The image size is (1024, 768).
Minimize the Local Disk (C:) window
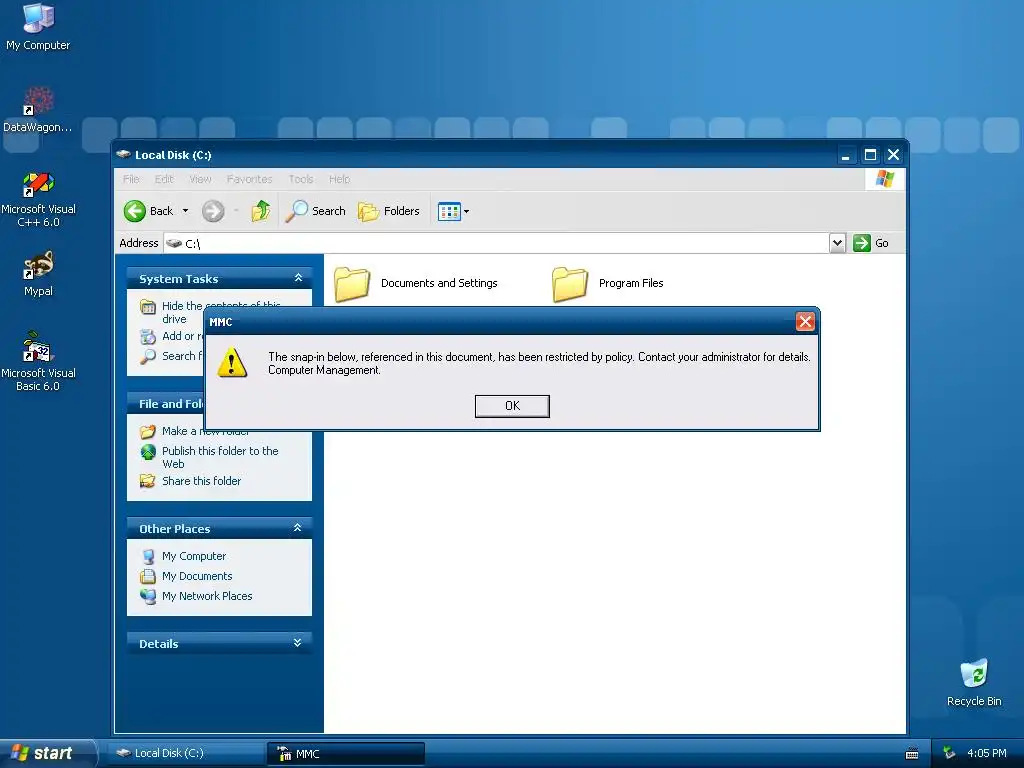[846, 155]
